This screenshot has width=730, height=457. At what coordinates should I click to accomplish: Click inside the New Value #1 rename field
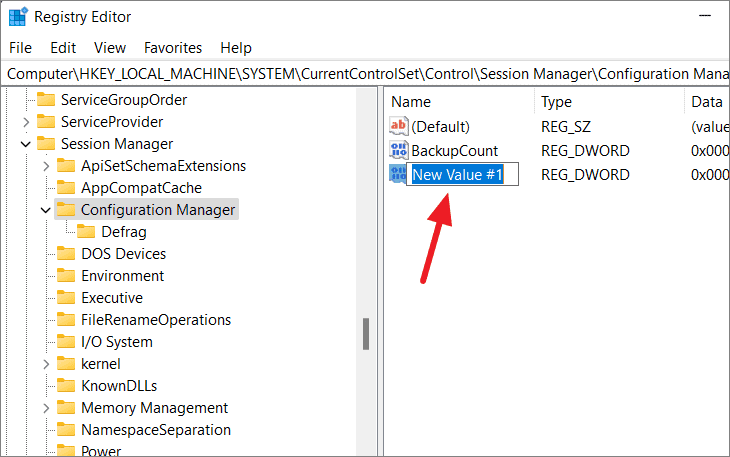pyautogui.click(x=462, y=175)
